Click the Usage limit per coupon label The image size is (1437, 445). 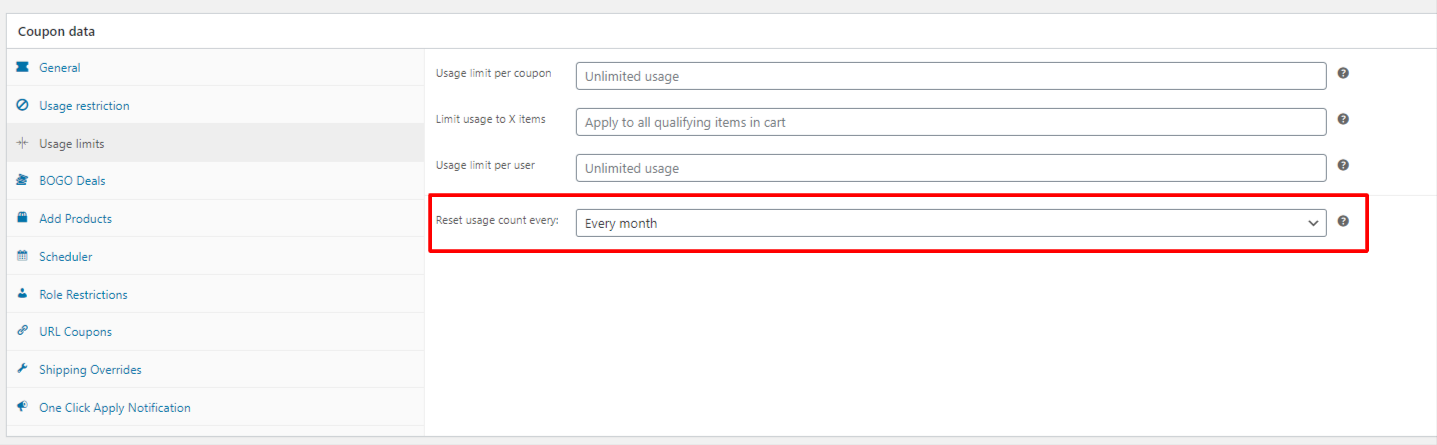[493, 73]
